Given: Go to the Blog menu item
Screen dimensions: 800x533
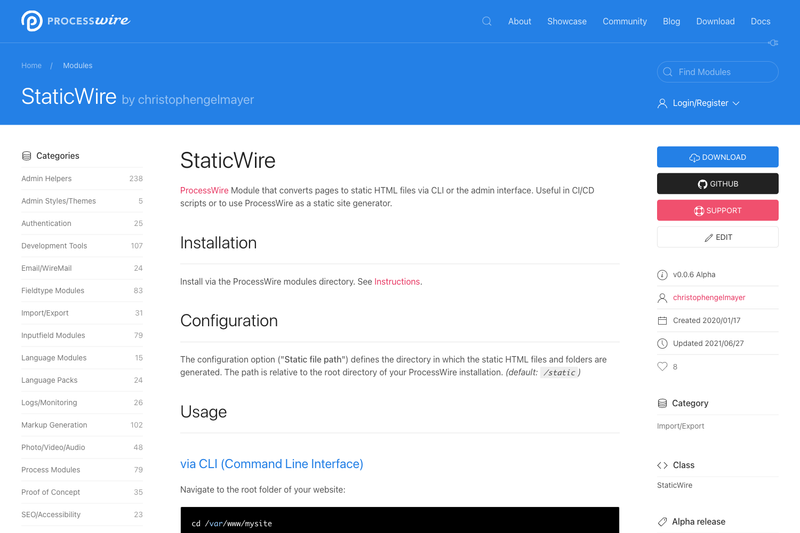Looking at the screenshot, I should pos(671,21).
